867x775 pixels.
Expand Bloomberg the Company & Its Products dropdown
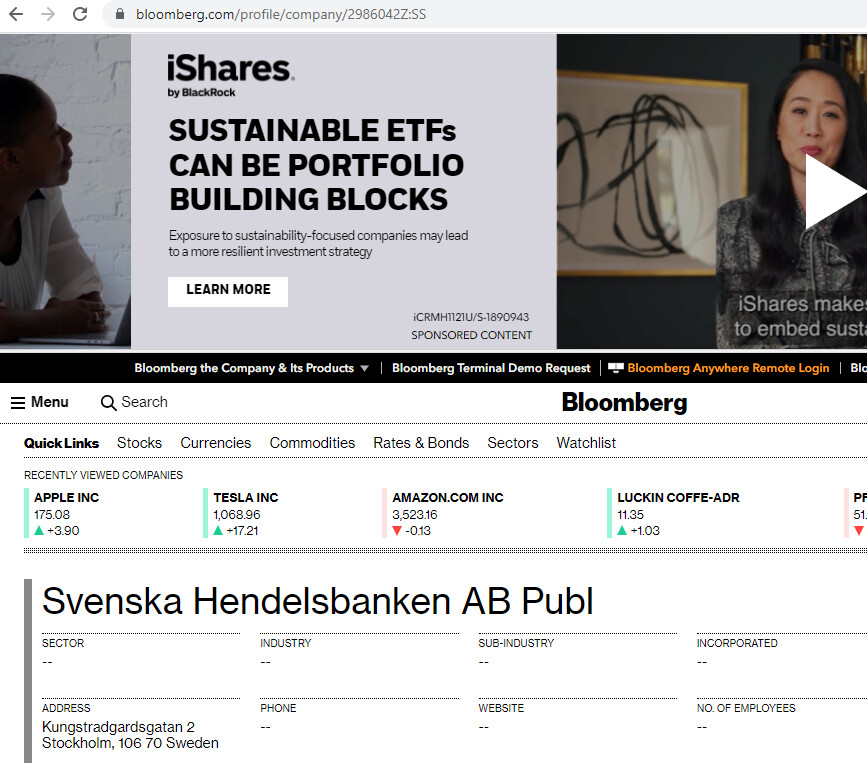(251, 368)
